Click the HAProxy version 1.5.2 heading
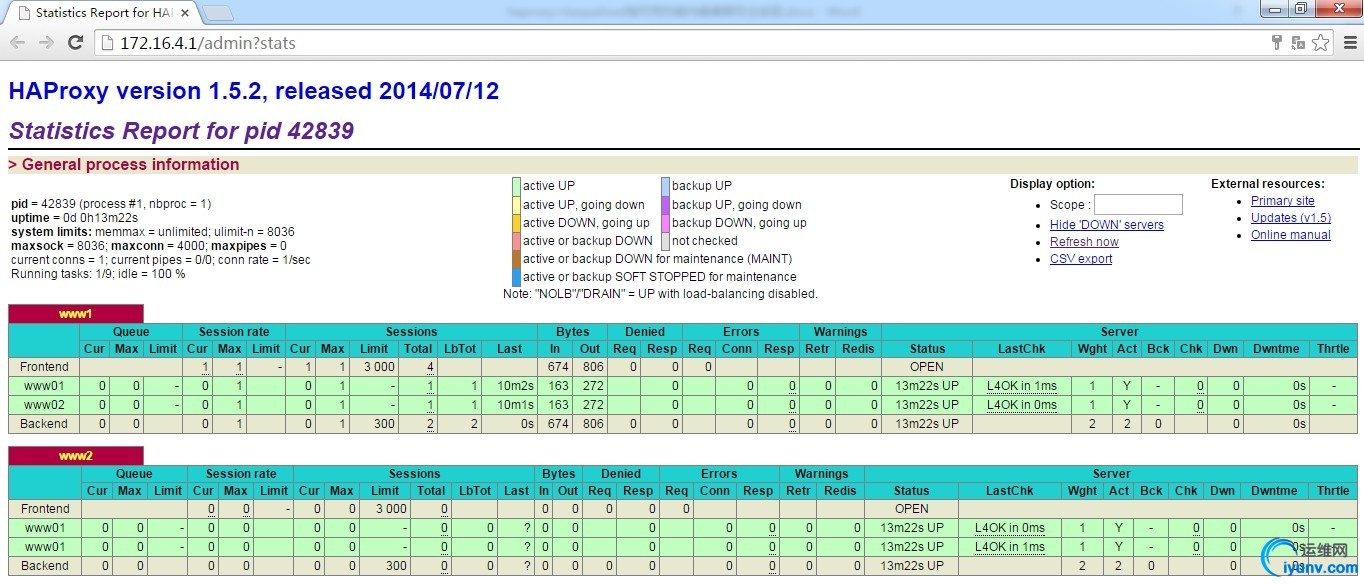The image size is (1364, 584). 254,91
